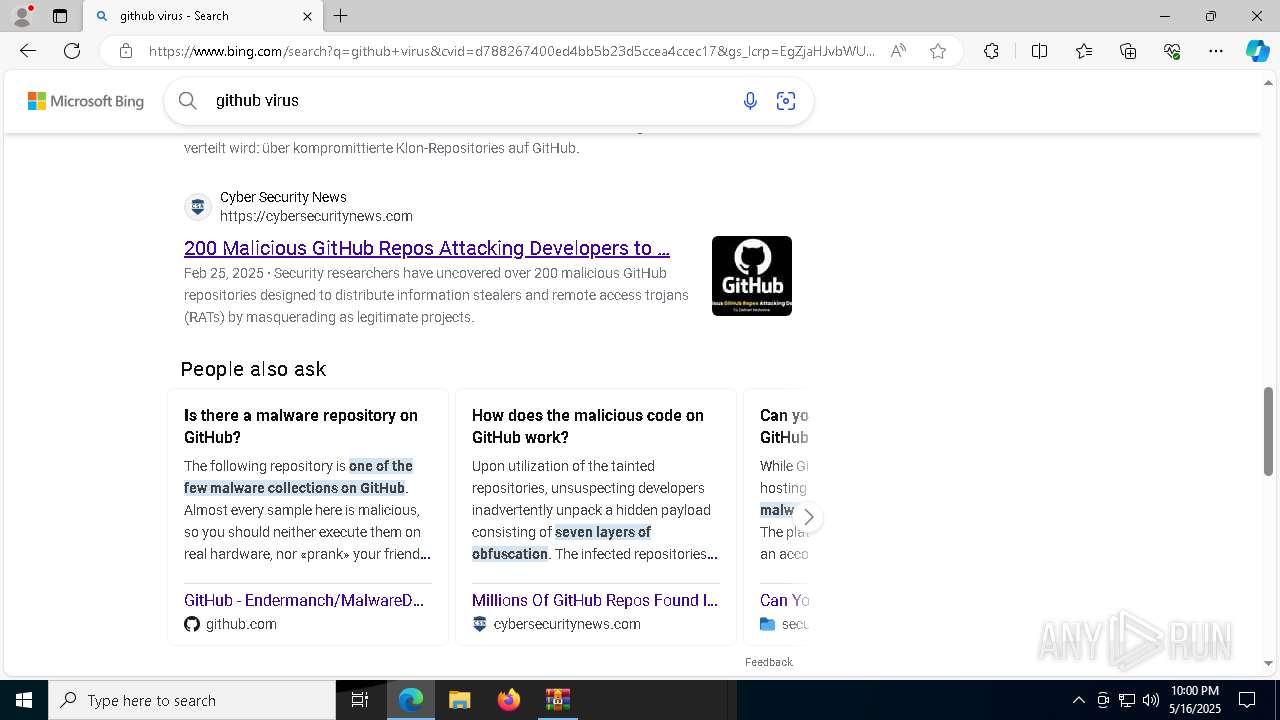
Task: Go to Microsoft Bing home logo
Action: [x=86, y=101]
